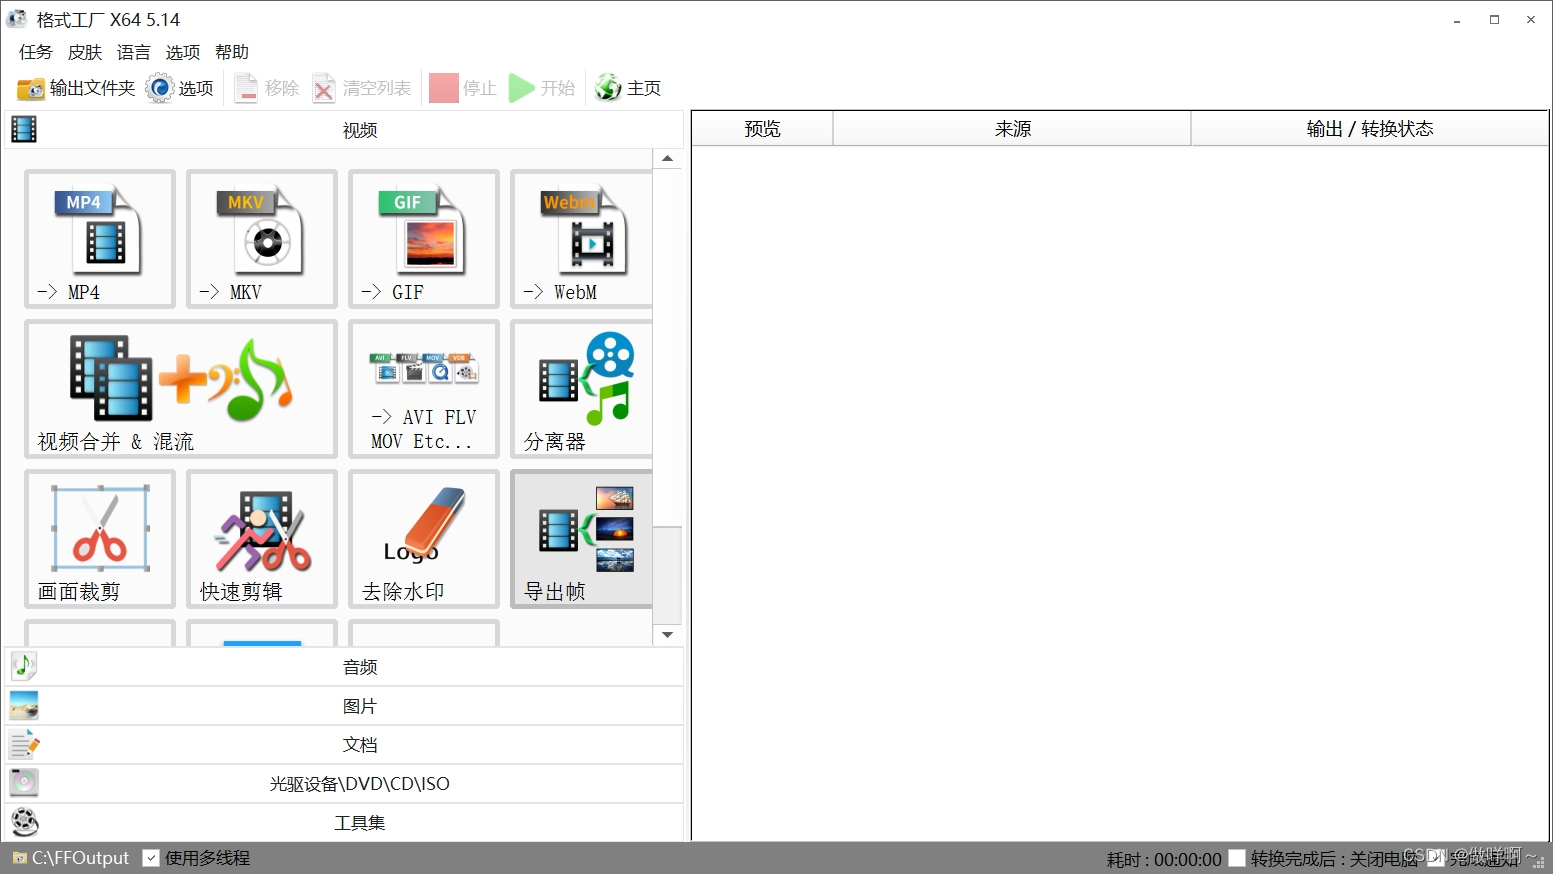Click the 耗时 : 00:00:00 elapsed time readout
This screenshot has width=1553, height=874.
[1164, 860]
